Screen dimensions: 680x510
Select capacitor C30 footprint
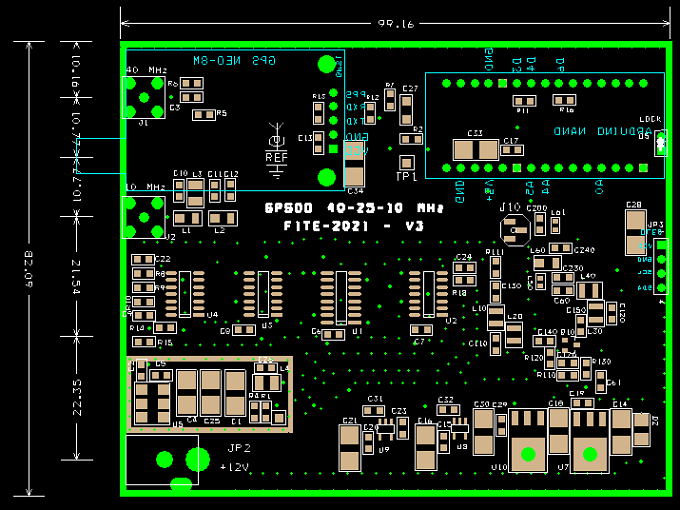tap(484, 432)
